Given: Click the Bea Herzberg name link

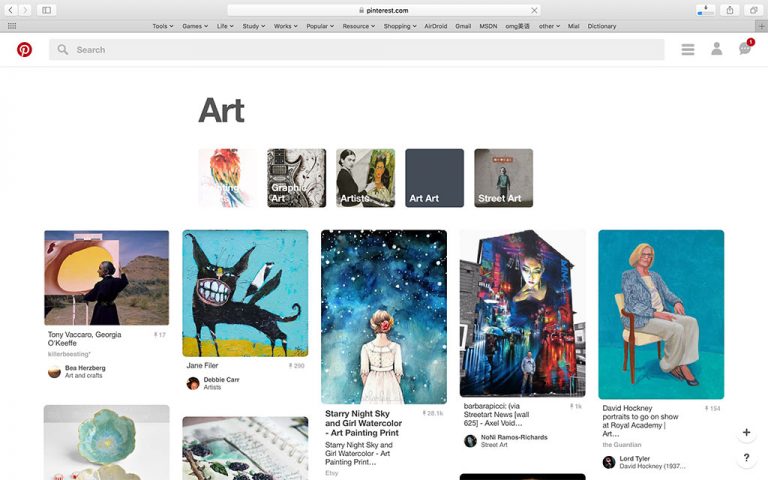Looking at the screenshot, I should [85, 368].
